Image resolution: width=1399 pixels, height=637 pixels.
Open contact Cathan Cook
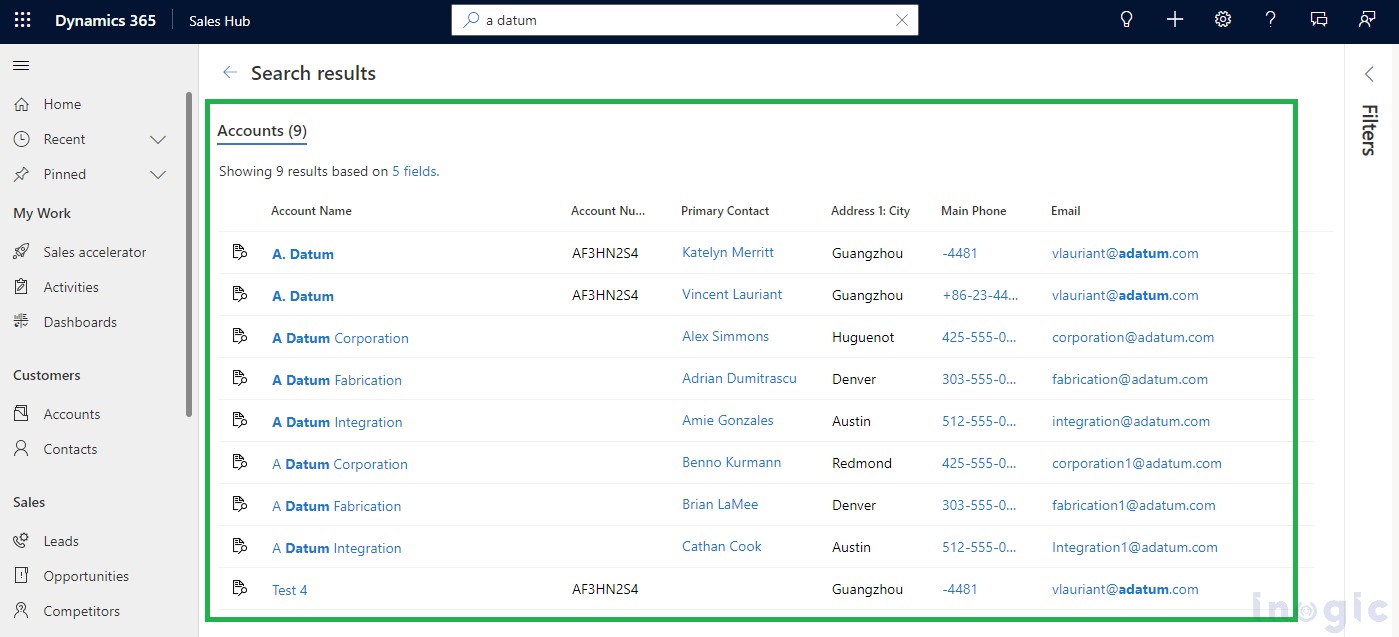pyautogui.click(x=722, y=546)
